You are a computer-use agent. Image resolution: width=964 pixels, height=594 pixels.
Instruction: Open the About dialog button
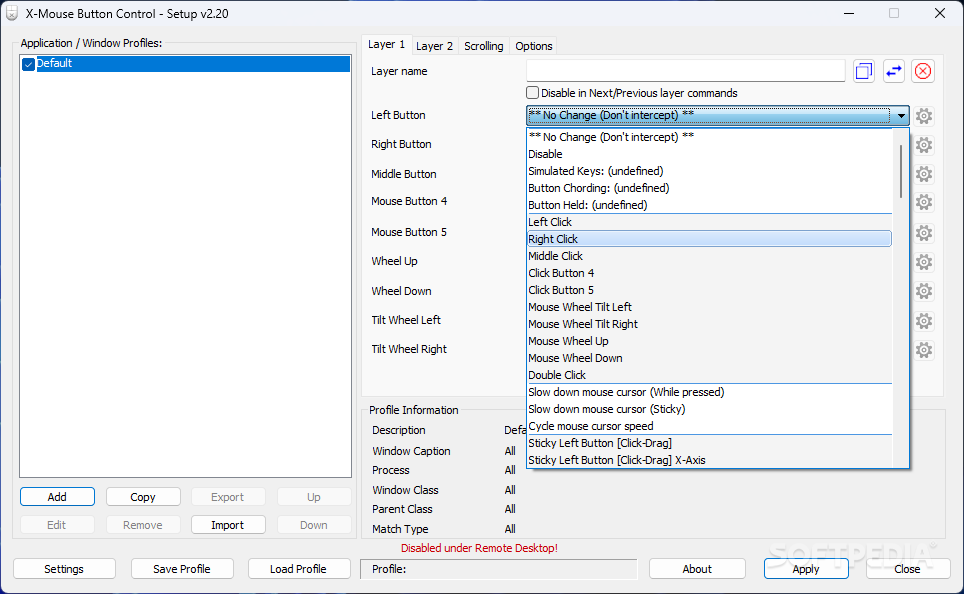click(697, 569)
